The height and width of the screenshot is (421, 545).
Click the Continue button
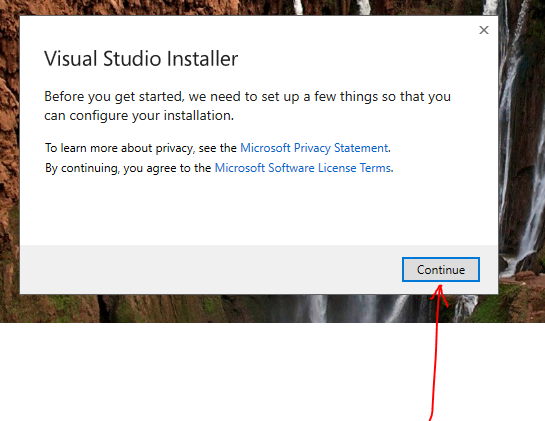441,269
